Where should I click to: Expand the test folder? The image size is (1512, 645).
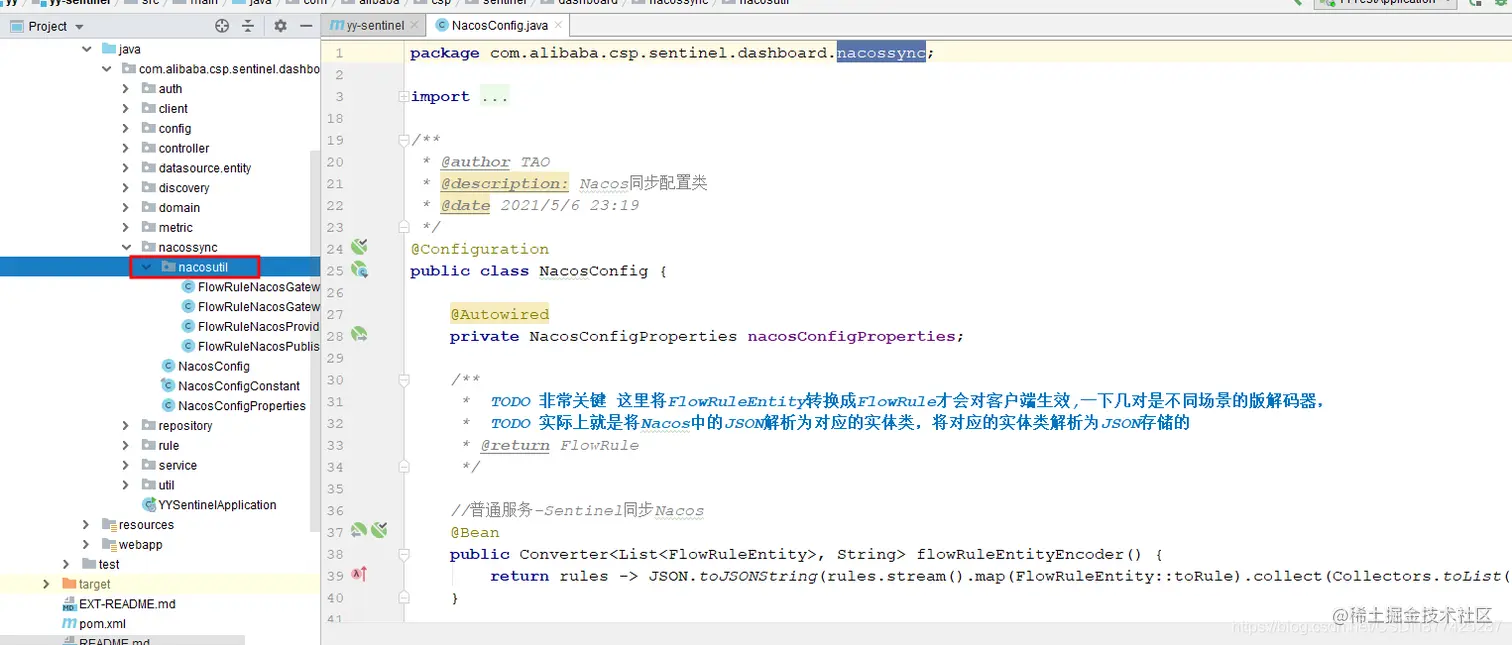tap(66, 564)
